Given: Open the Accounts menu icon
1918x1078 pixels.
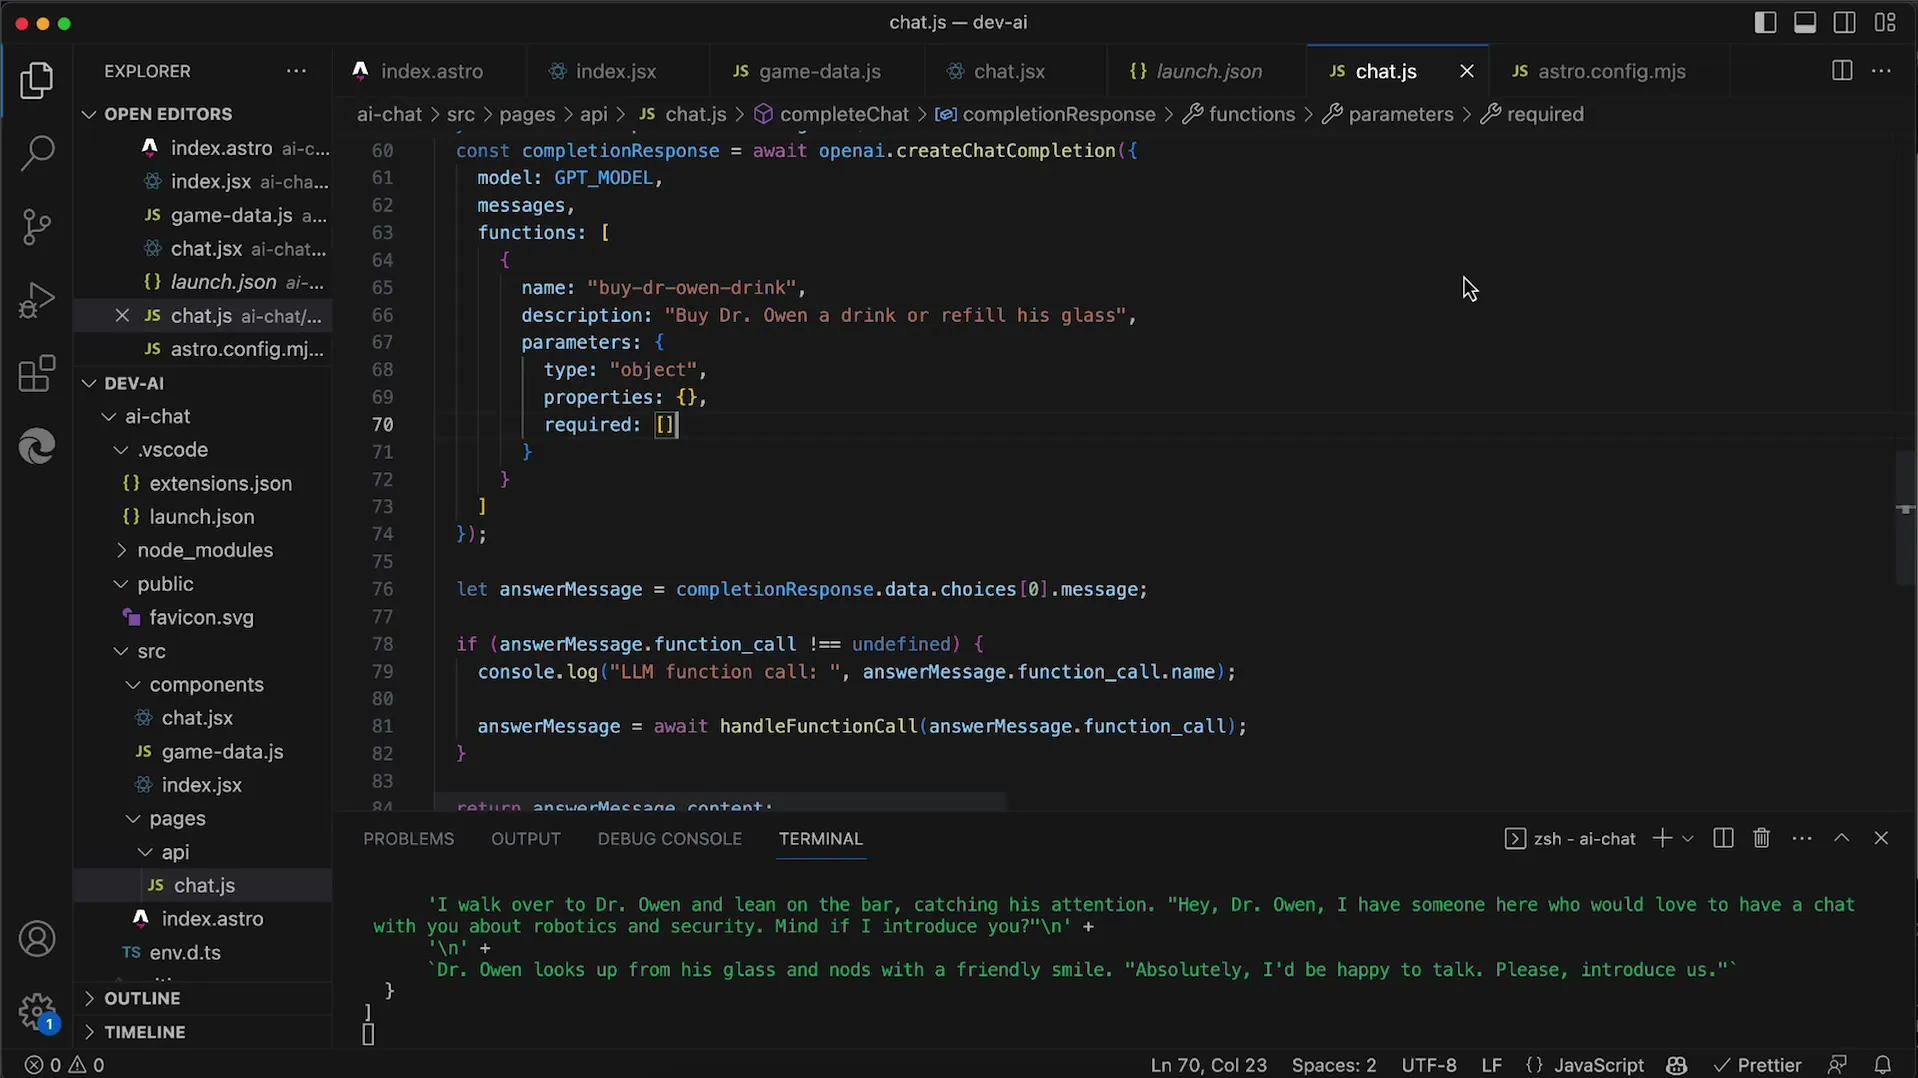Looking at the screenshot, I should click(x=37, y=939).
